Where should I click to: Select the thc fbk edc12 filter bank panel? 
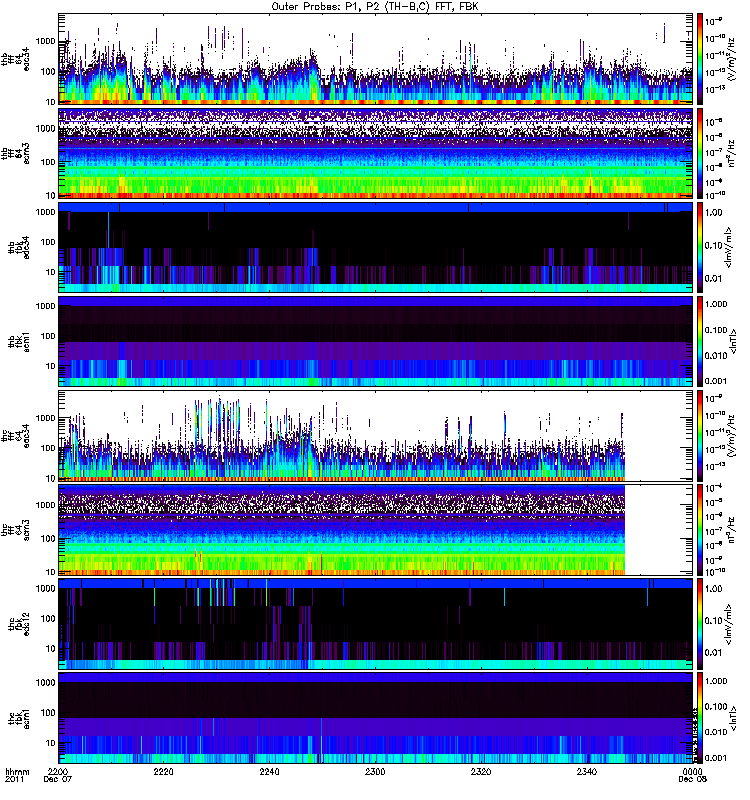376,624
